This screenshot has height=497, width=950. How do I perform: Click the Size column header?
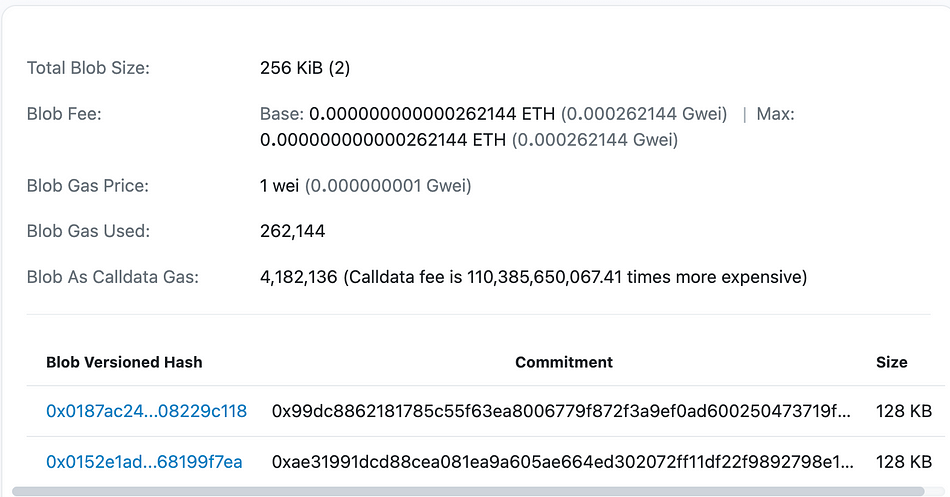point(891,362)
